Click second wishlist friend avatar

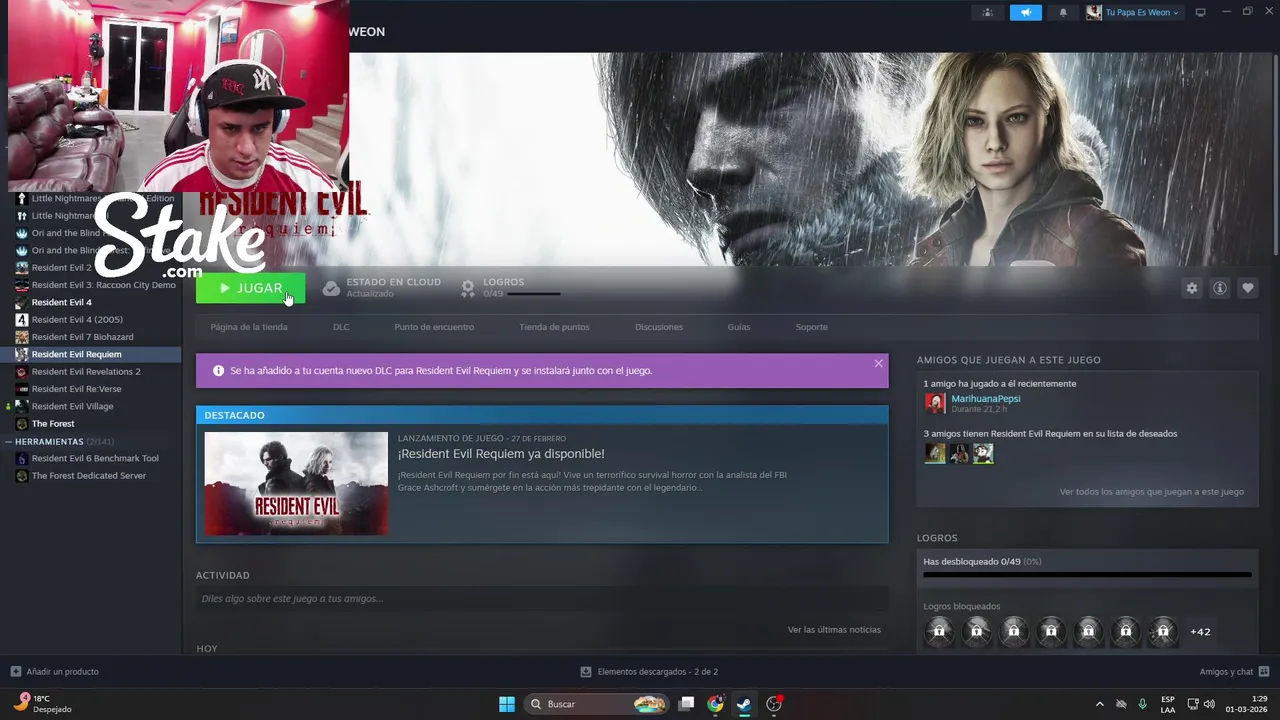click(959, 453)
